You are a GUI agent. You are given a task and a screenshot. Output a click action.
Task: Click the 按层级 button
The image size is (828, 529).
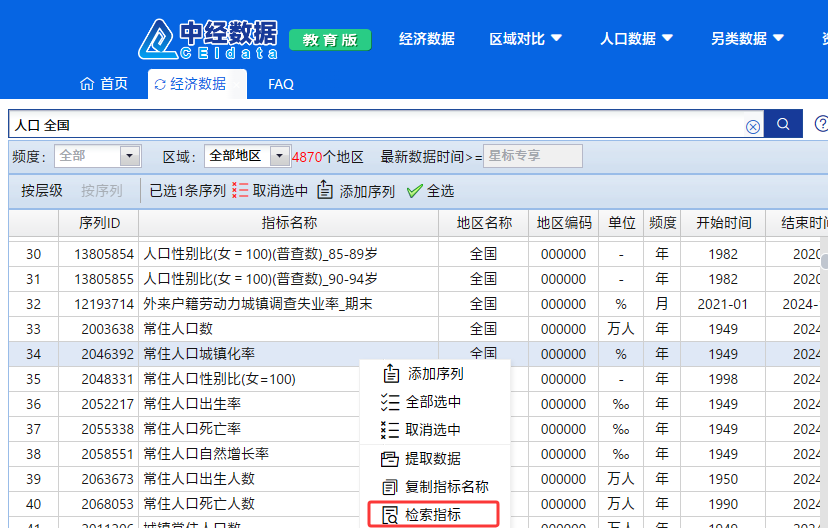(x=42, y=191)
